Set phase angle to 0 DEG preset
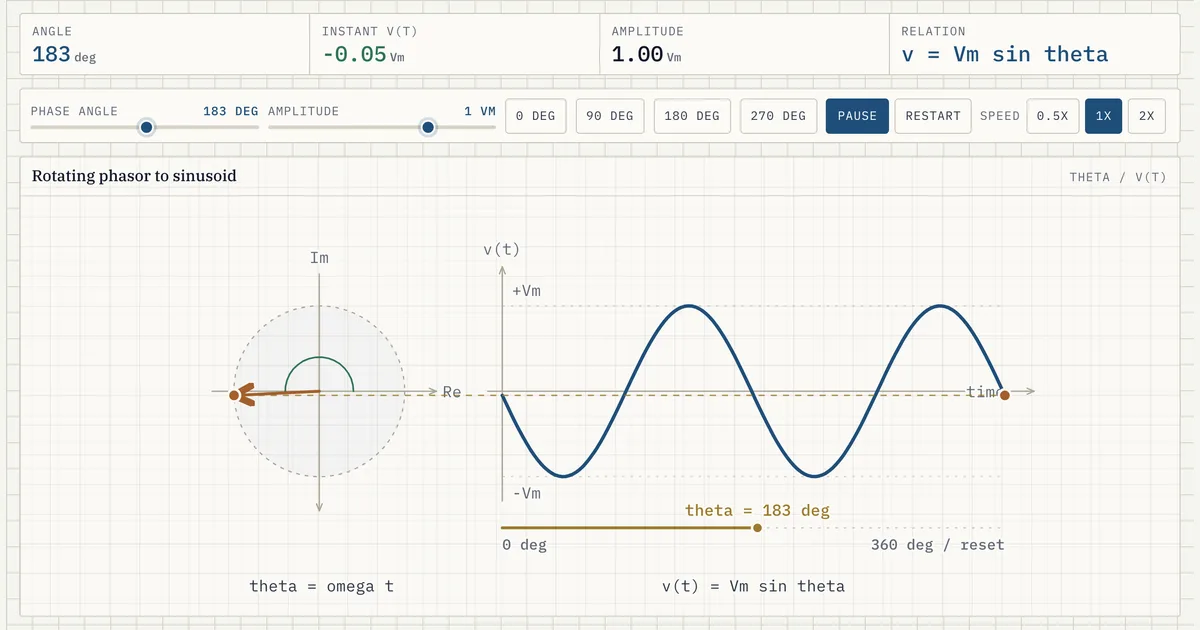1200x630 pixels. (535, 116)
